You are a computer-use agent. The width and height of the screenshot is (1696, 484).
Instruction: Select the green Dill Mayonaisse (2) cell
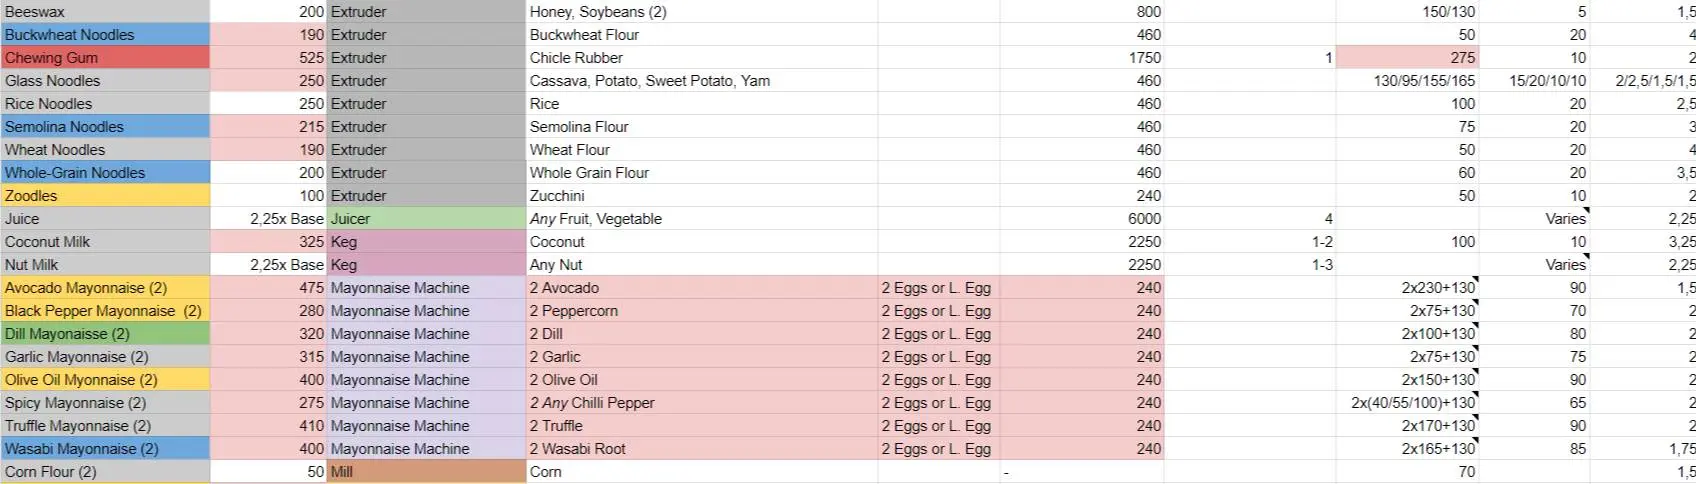click(x=105, y=333)
